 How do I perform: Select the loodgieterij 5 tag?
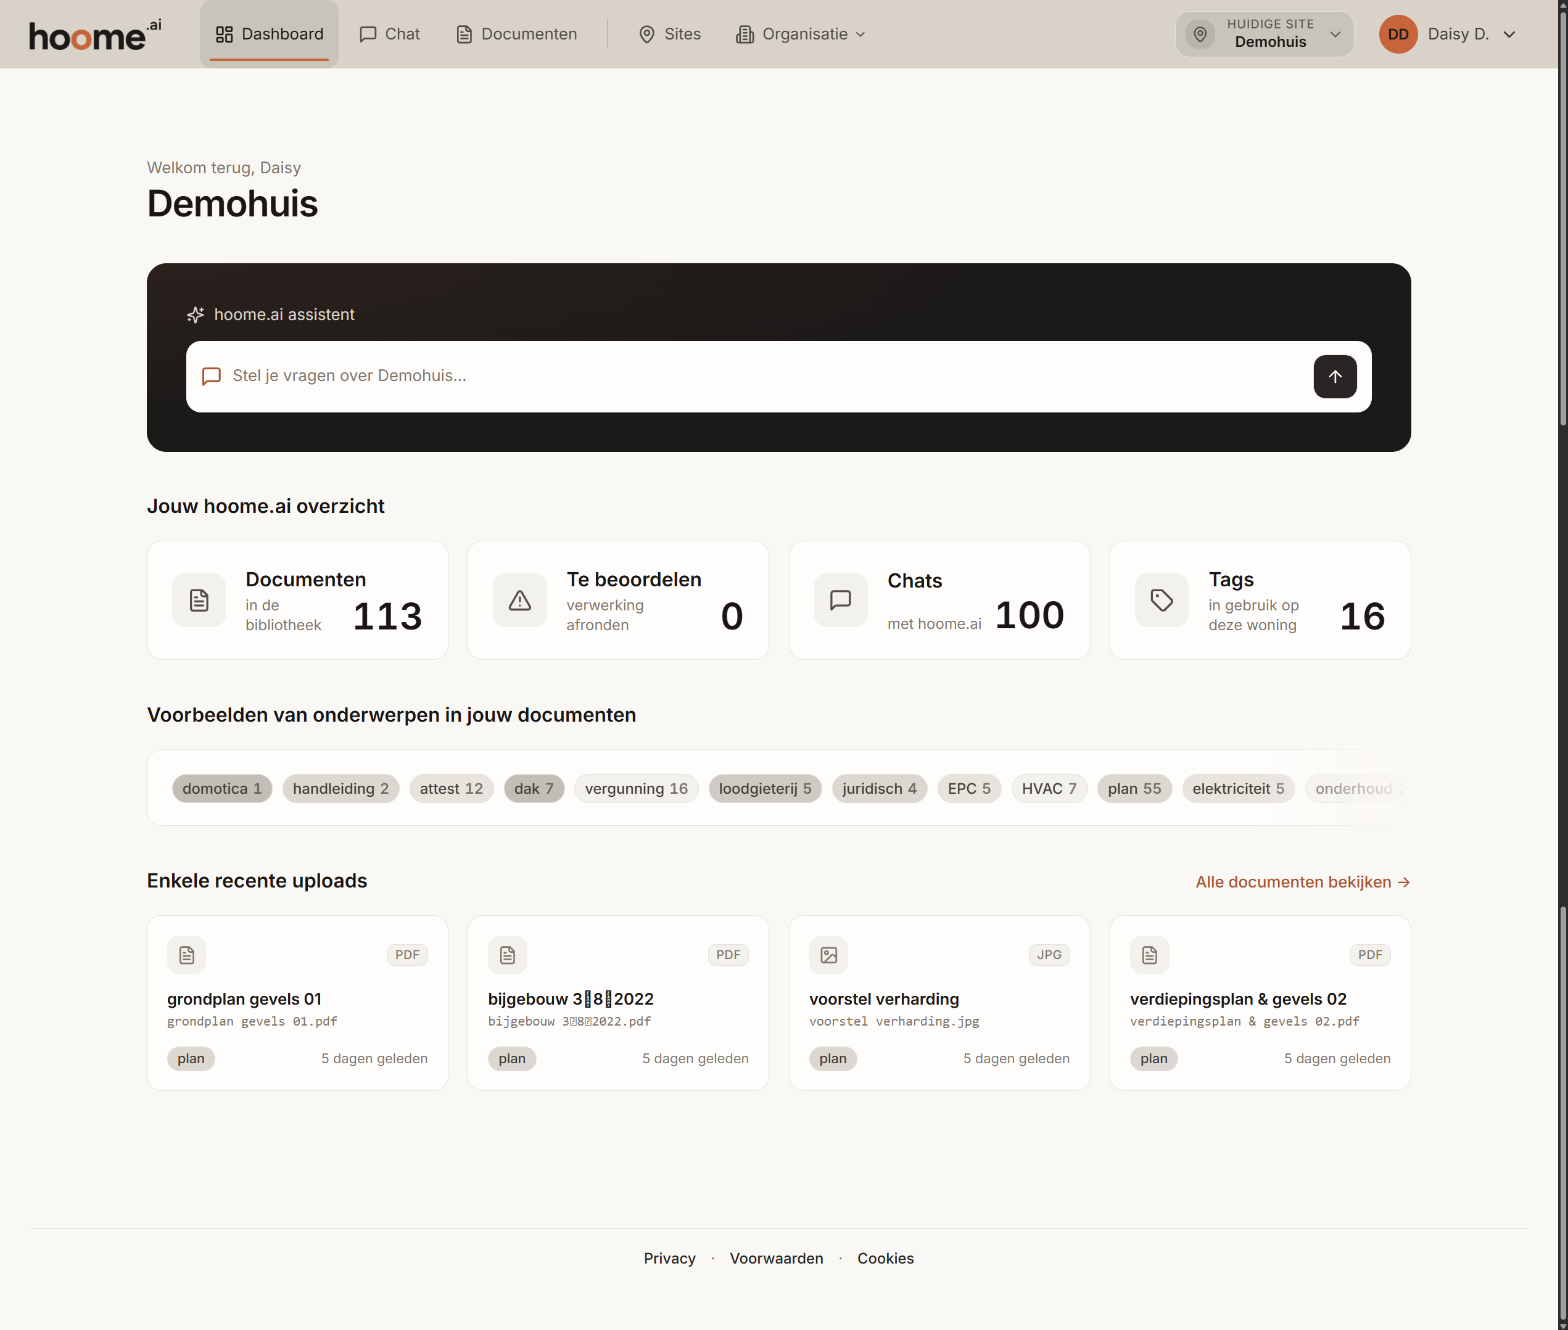click(x=765, y=789)
